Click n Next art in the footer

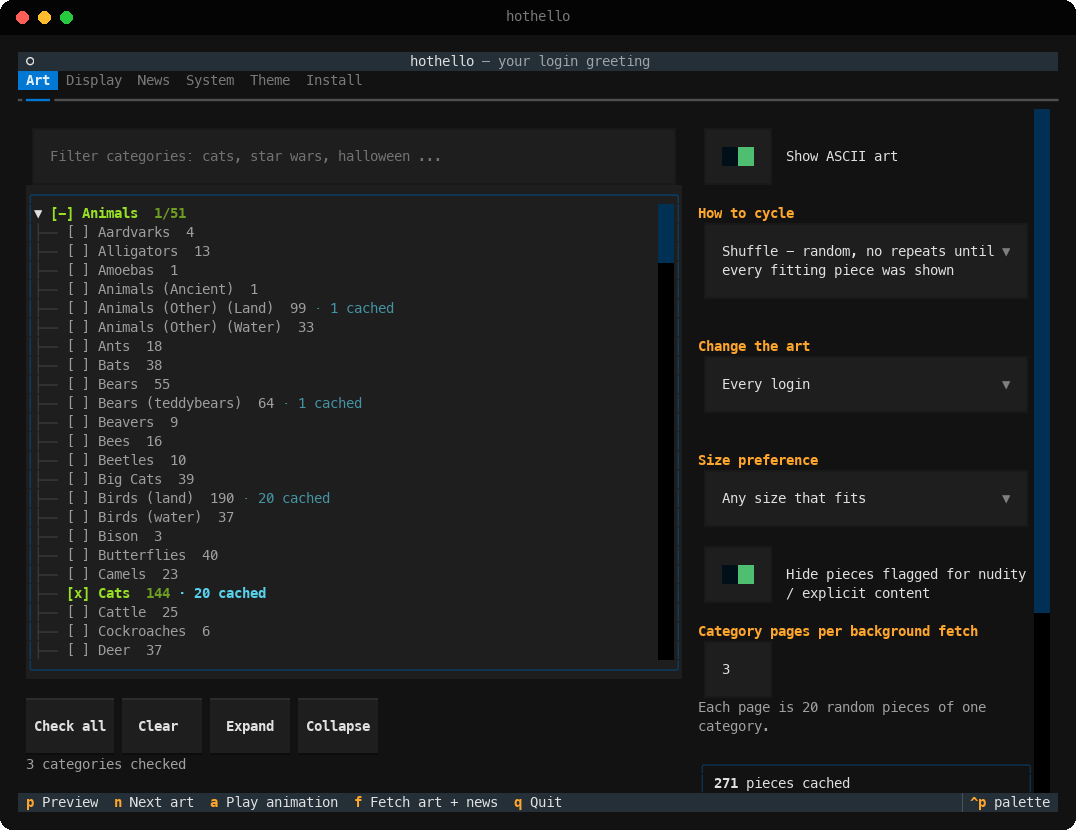[x=154, y=802]
